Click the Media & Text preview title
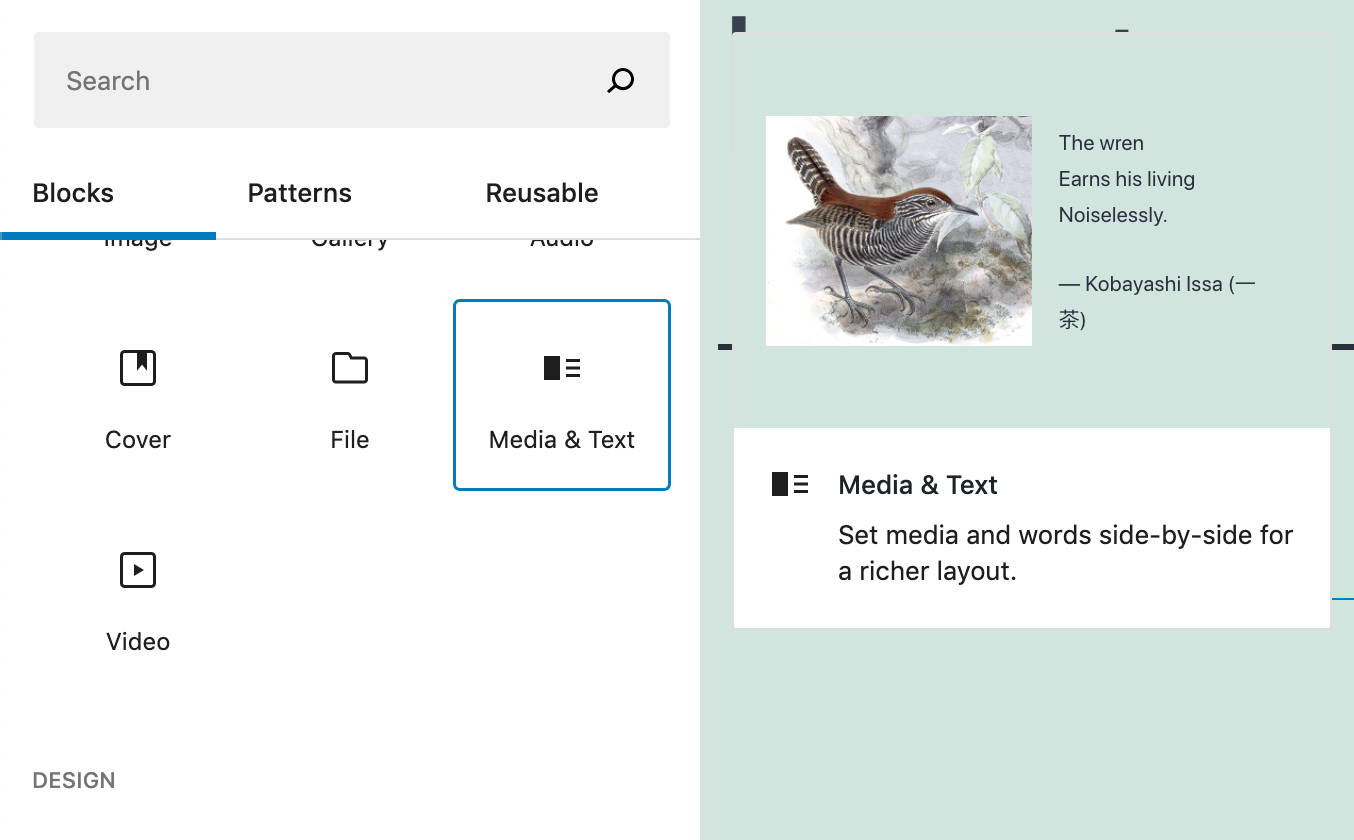The height and width of the screenshot is (840, 1354). coord(918,485)
